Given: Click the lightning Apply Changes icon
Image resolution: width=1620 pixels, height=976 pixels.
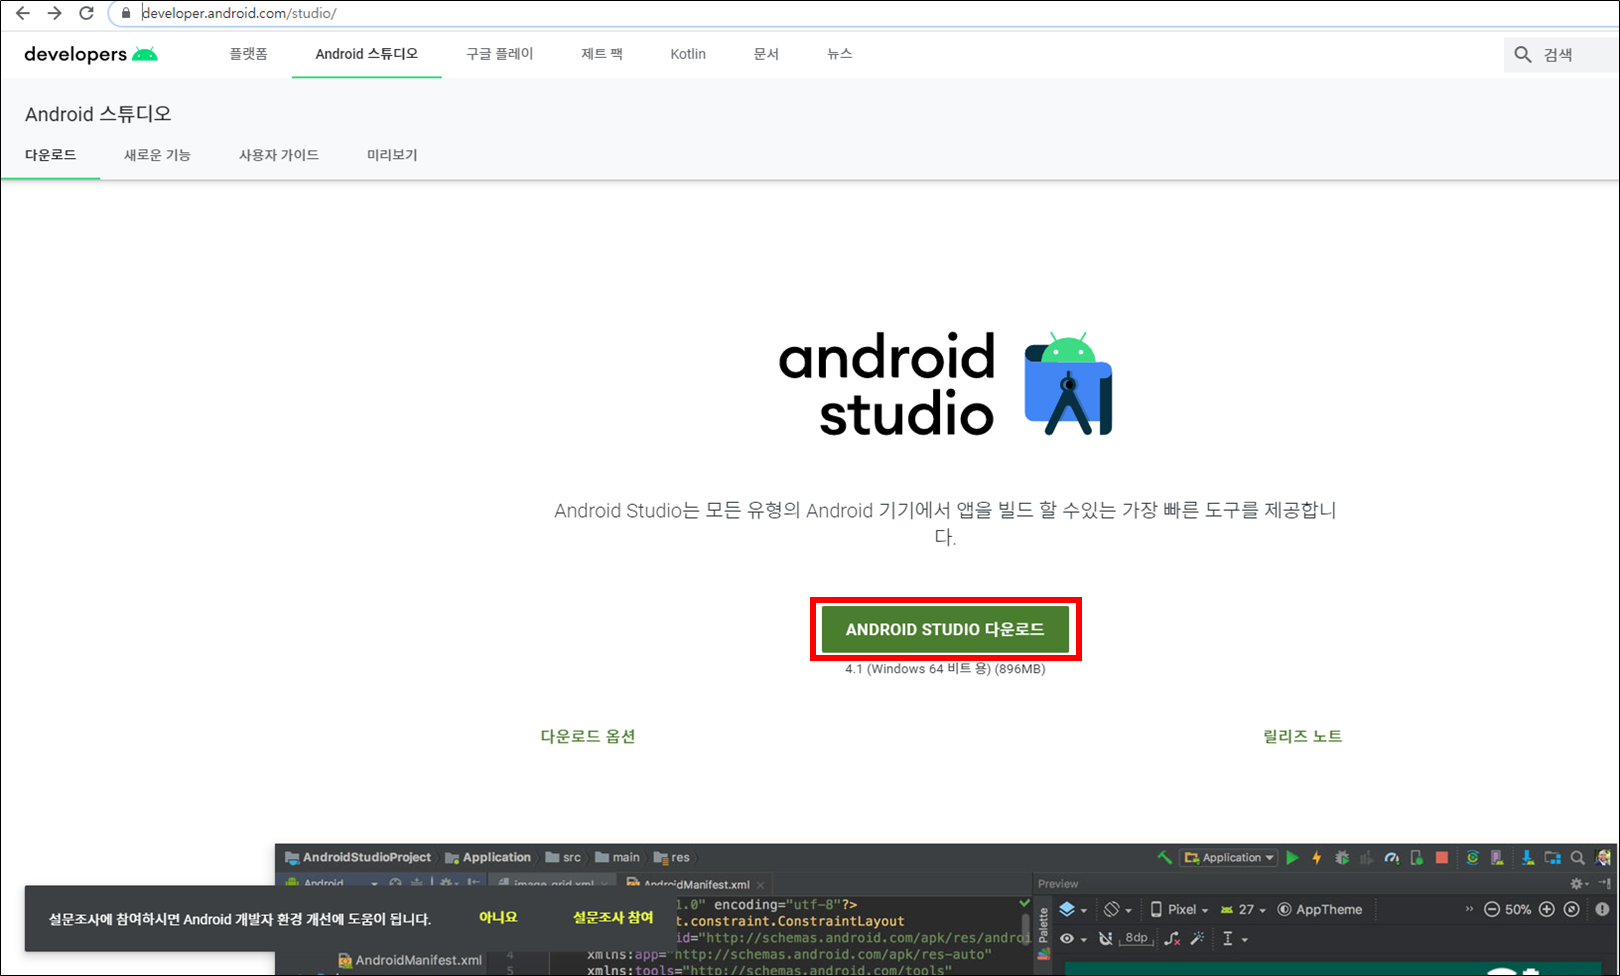Looking at the screenshot, I should 1317,858.
